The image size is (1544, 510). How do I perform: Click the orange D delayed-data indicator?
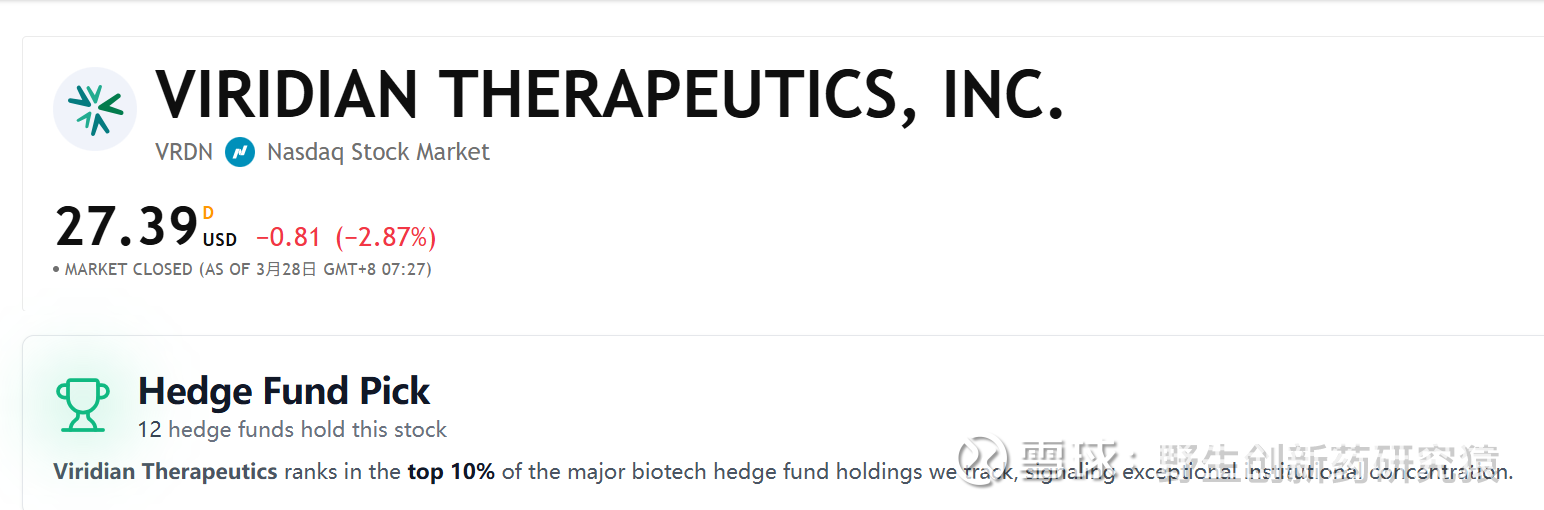(208, 213)
